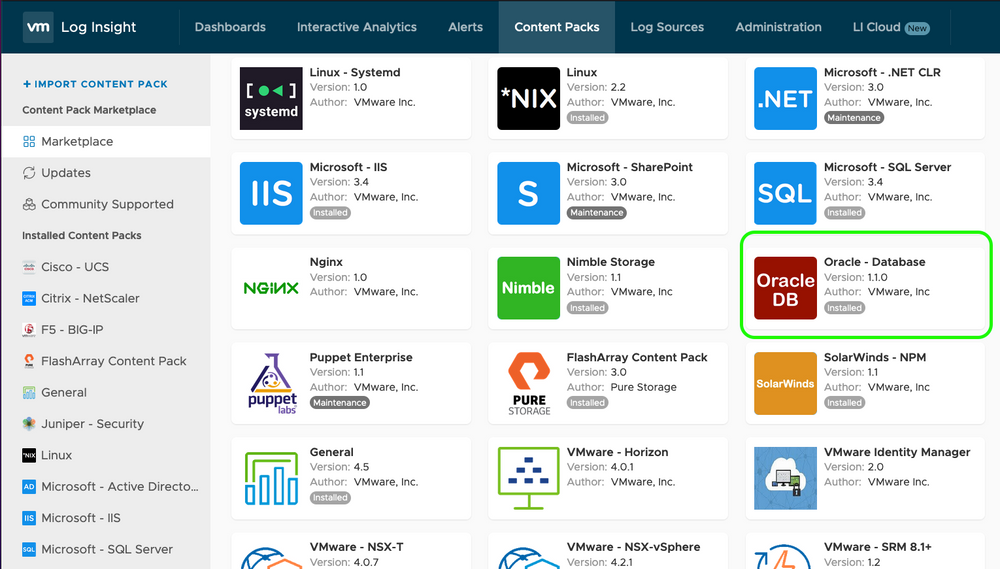This screenshot has height=569, width=1000.
Task: Click the Microsoft .NET CLR icon
Action: pos(785,99)
